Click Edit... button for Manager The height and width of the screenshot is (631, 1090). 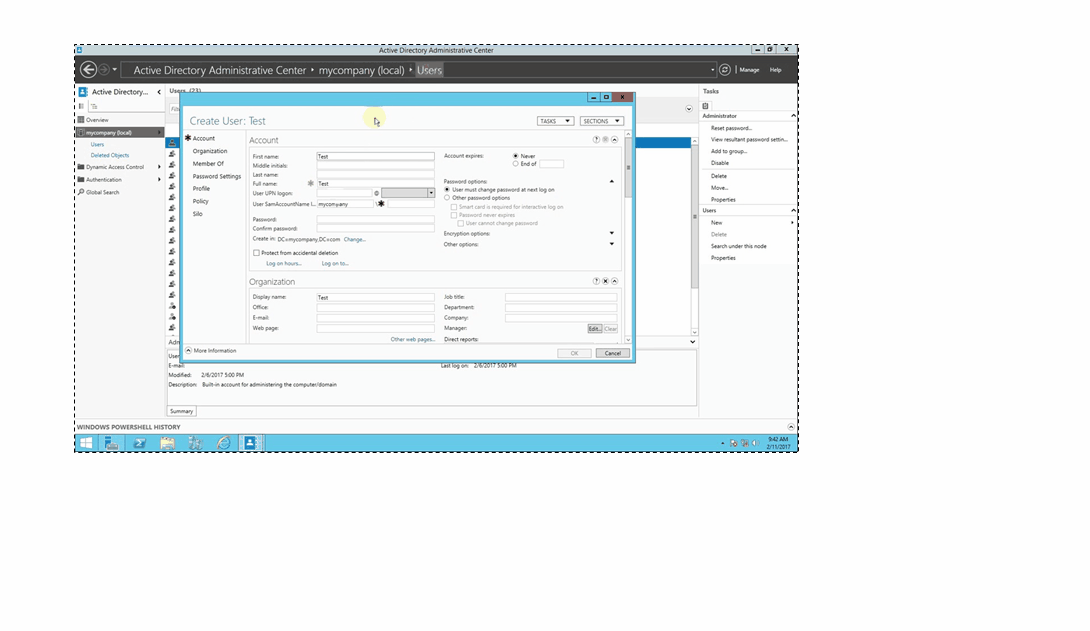(x=594, y=329)
